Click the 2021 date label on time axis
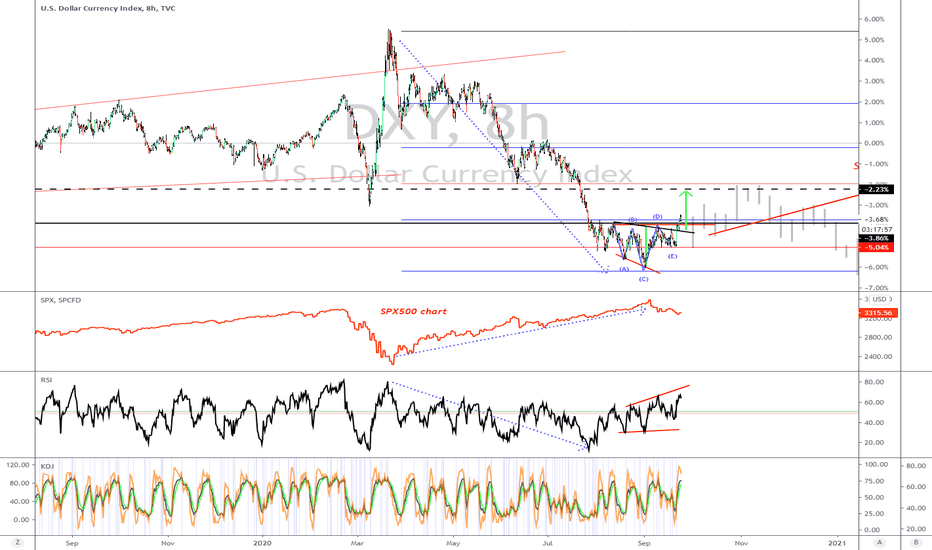This screenshot has height=550, width=932. [x=837, y=543]
